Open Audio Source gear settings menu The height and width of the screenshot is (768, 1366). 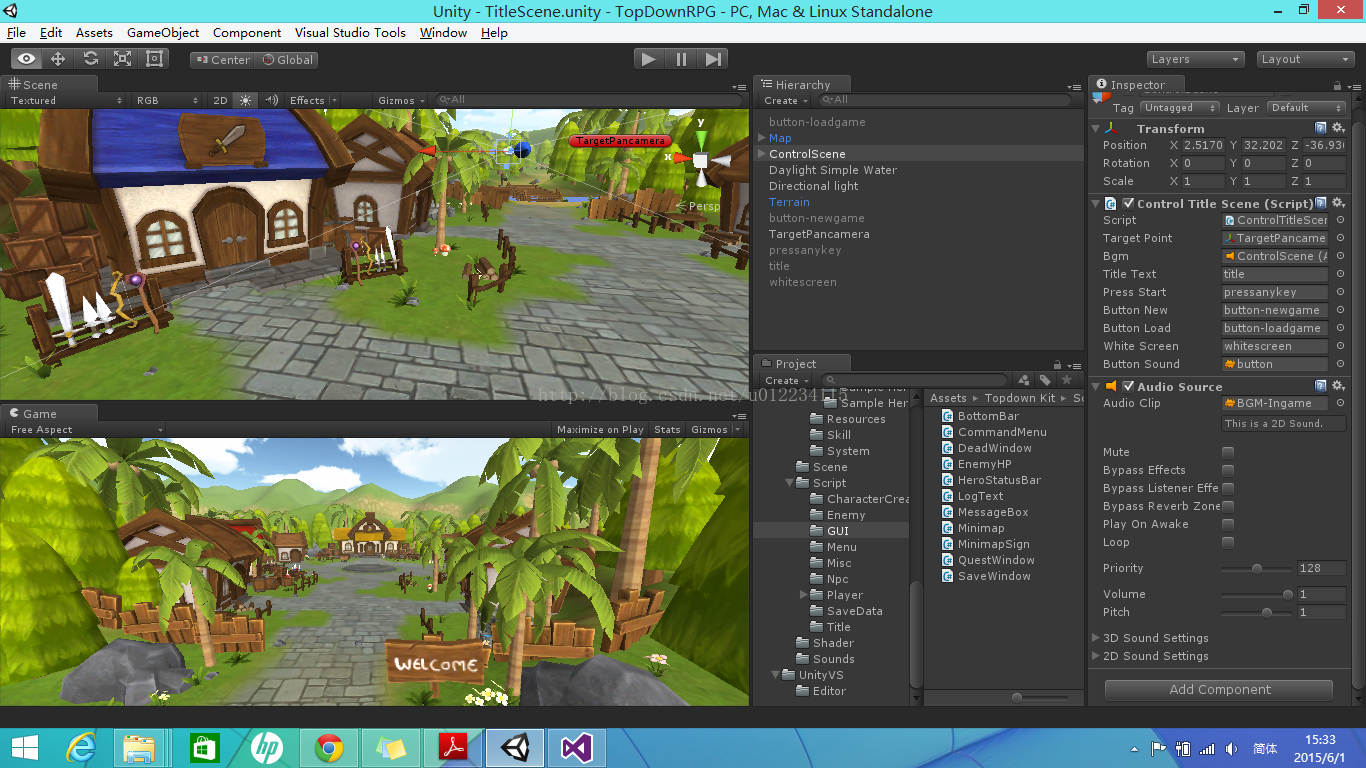(x=1338, y=386)
